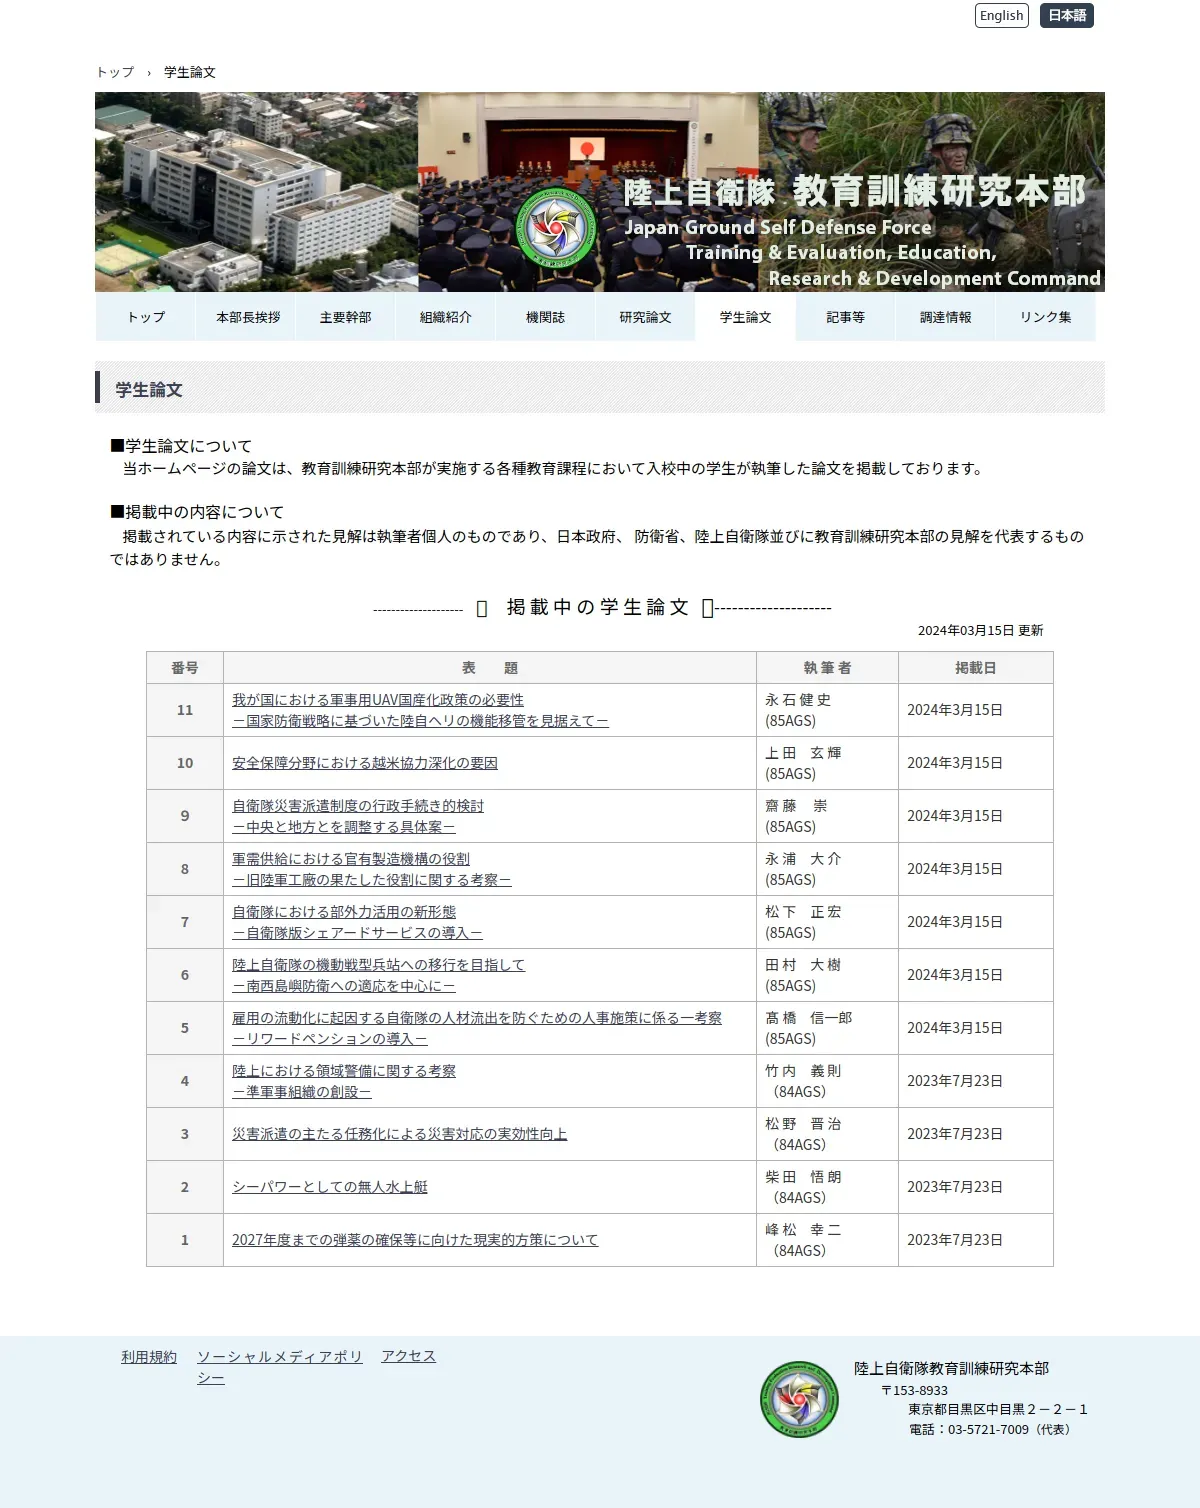Click the 2024年03月15日 更新 date text
This screenshot has width=1200, height=1508.
pos(980,631)
